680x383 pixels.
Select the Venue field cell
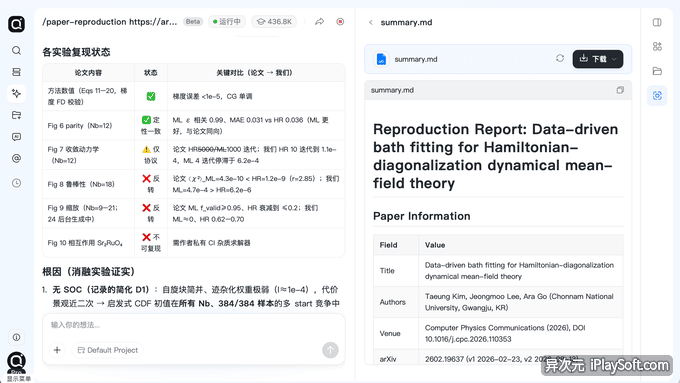pos(396,333)
